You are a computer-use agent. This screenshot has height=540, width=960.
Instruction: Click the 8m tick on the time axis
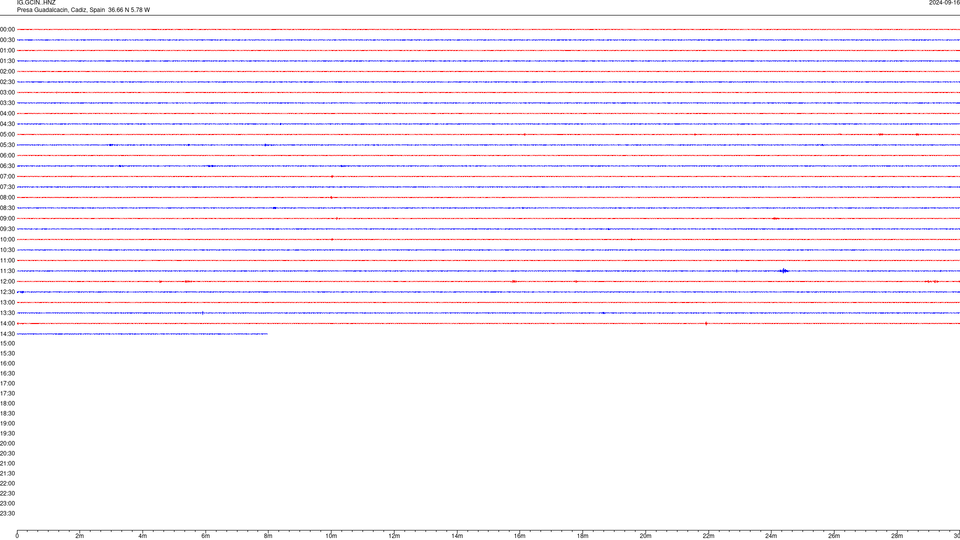coord(268,536)
